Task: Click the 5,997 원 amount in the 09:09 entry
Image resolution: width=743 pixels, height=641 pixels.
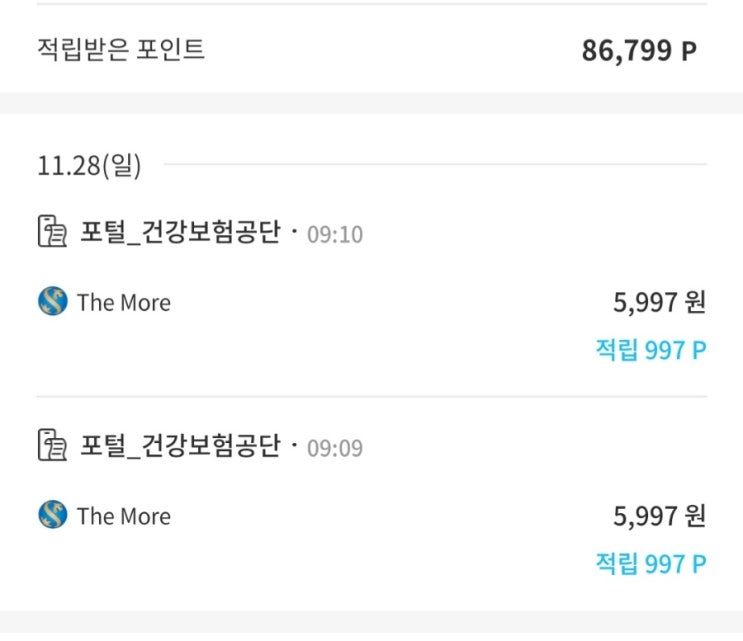Action: (x=658, y=516)
